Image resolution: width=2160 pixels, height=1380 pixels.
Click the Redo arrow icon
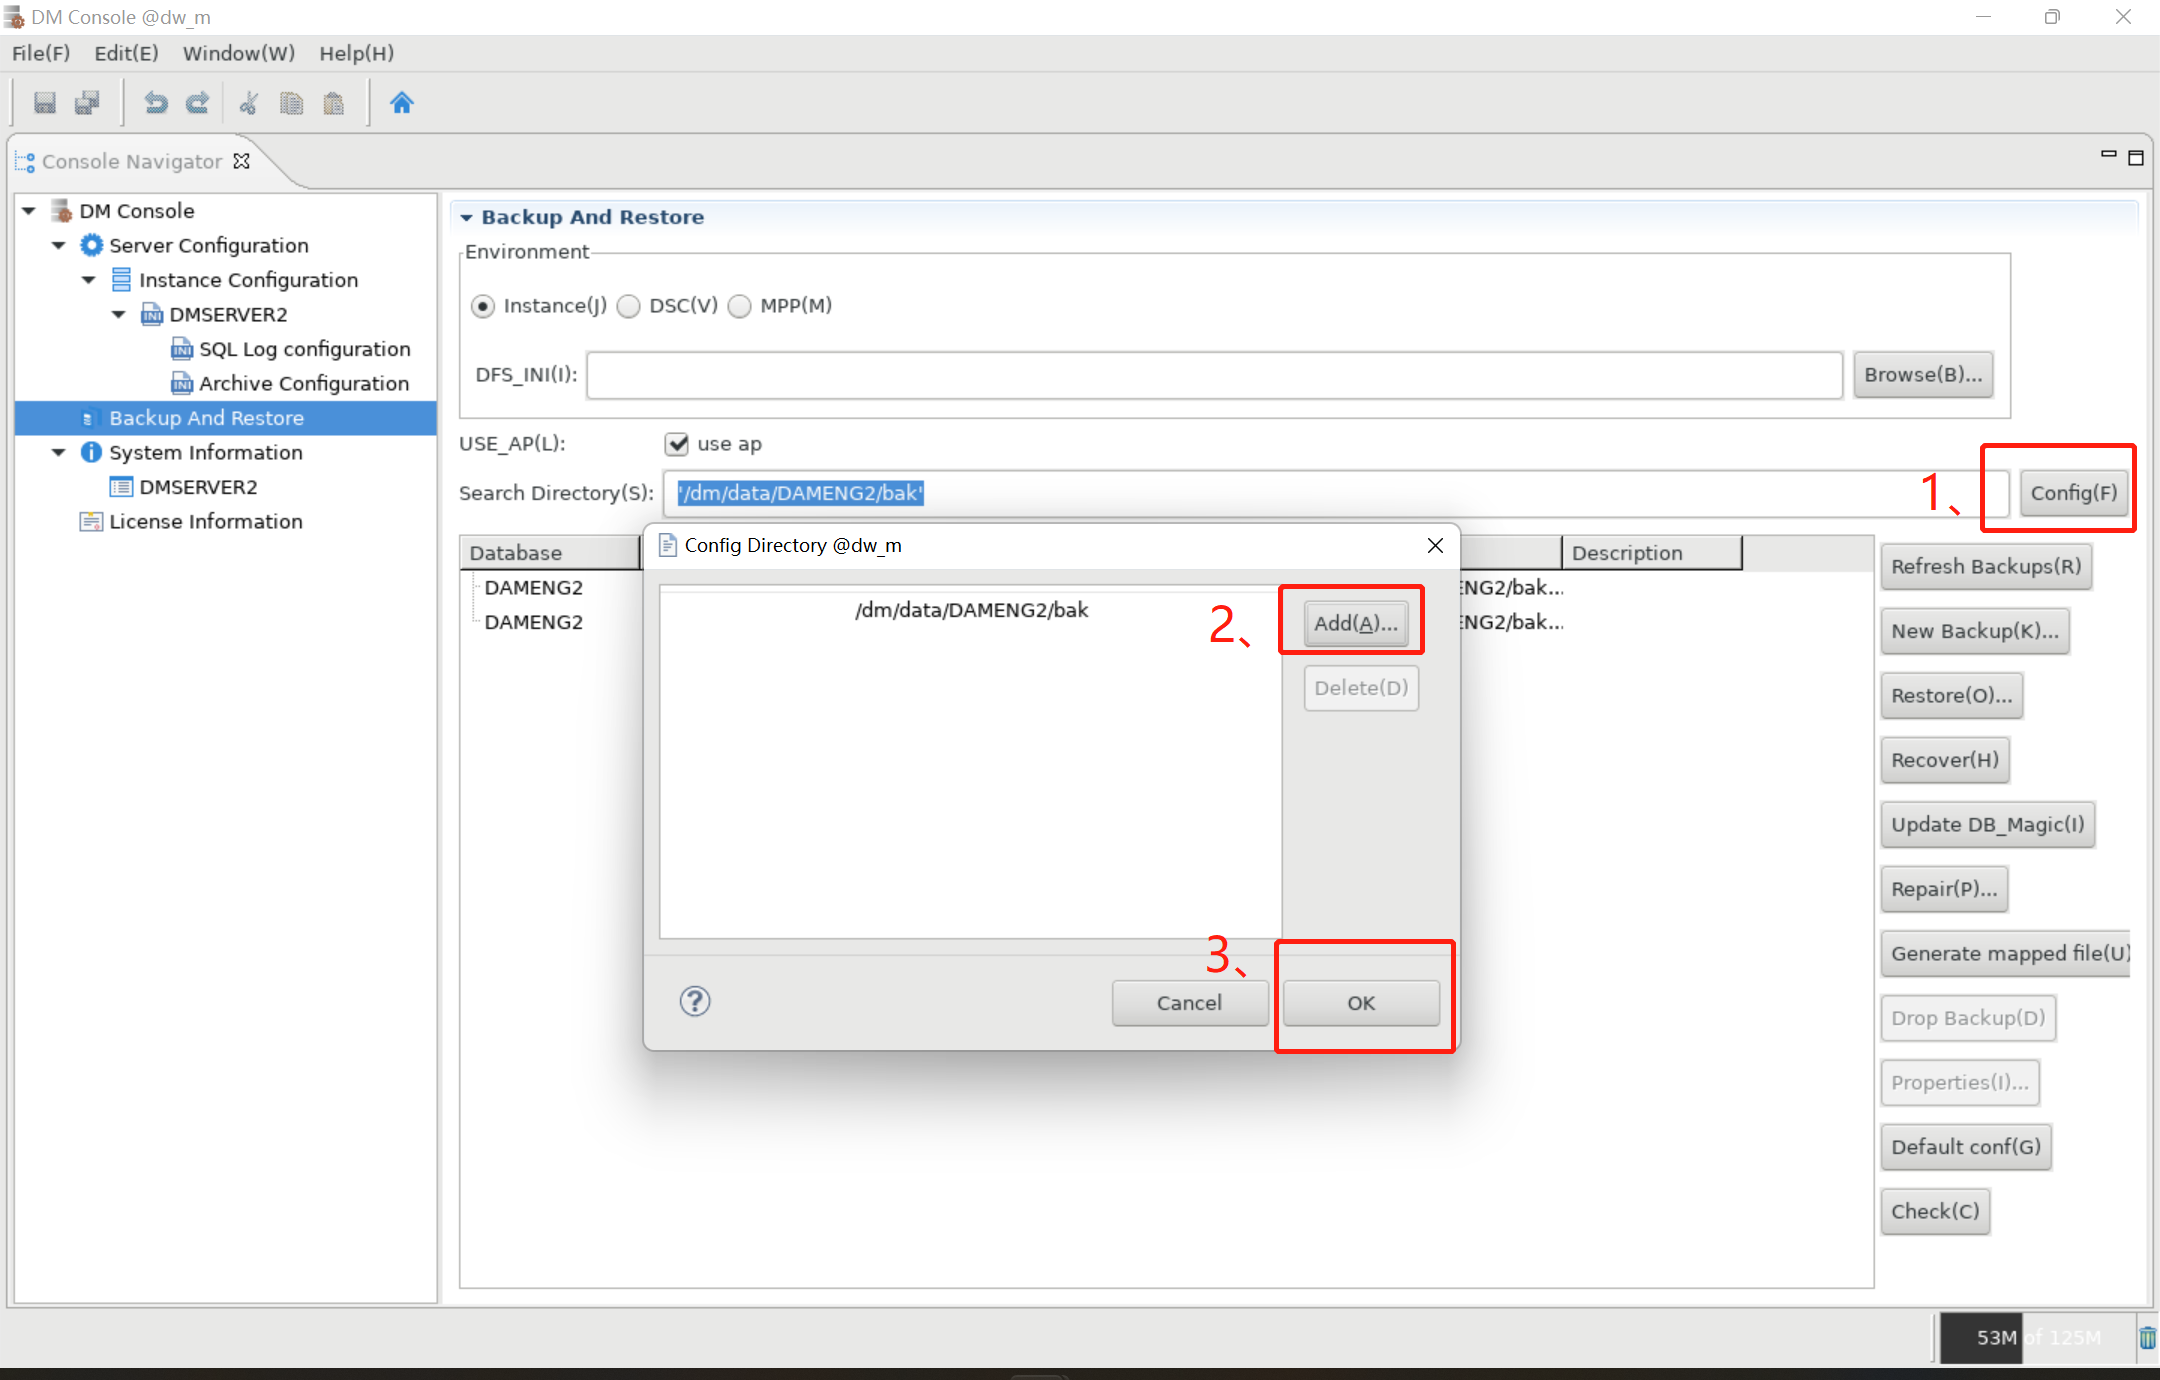[198, 103]
